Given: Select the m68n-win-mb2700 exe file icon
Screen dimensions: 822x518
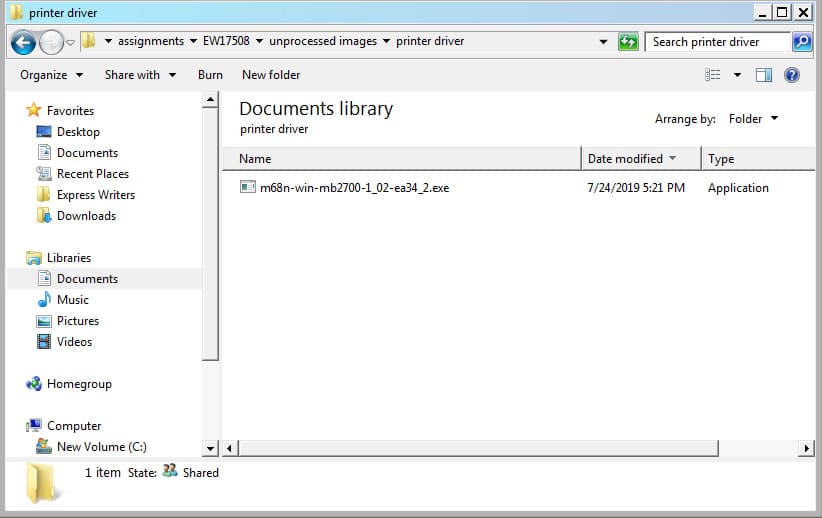Looking at the screenshot, I should (248, 187).
